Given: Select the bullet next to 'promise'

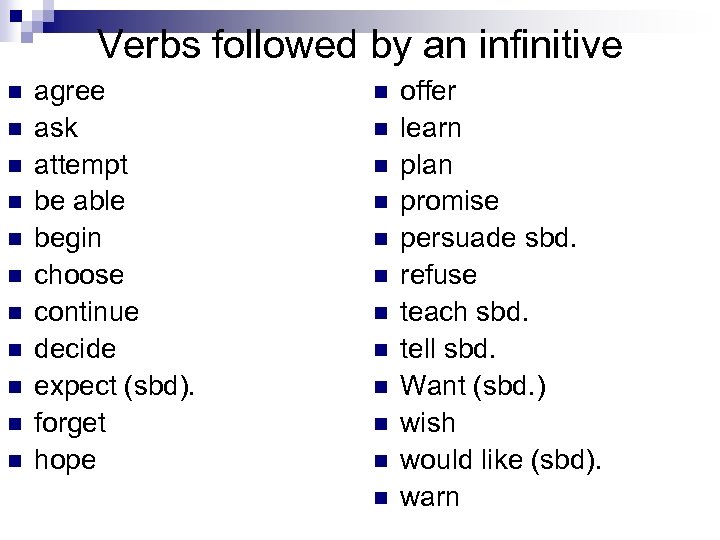Looking at the screenshot, I should [x=378, y=204].
